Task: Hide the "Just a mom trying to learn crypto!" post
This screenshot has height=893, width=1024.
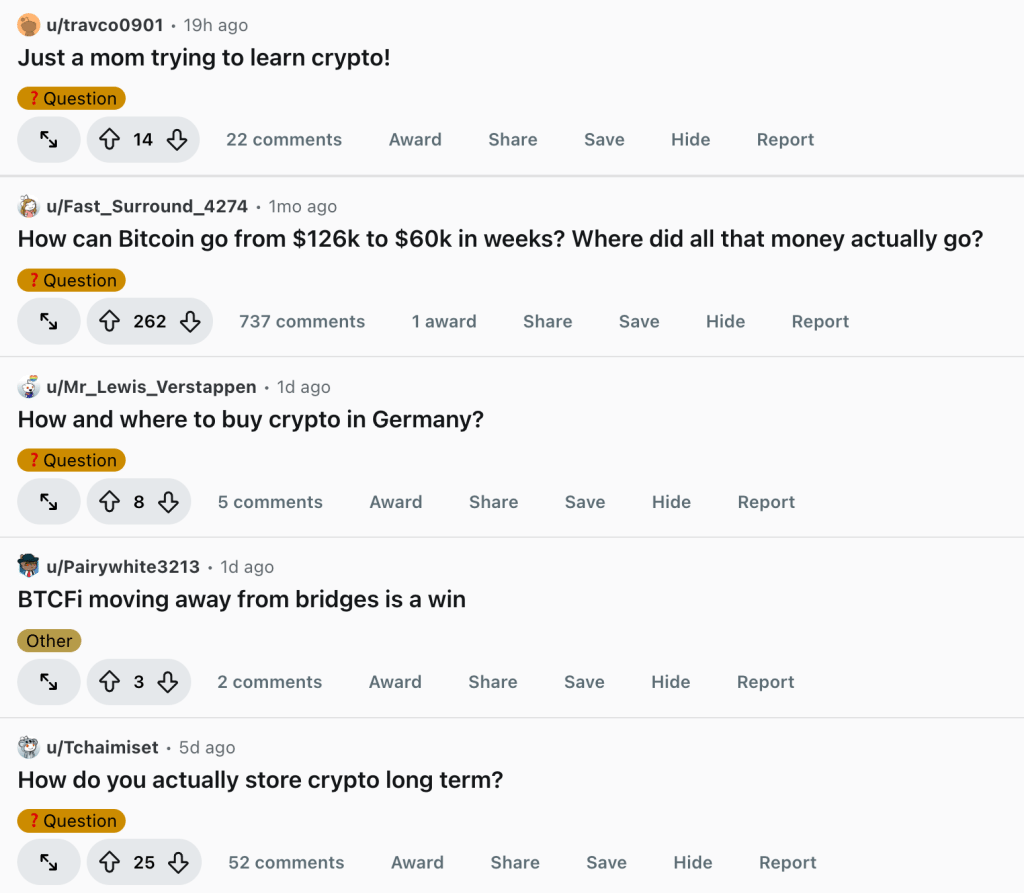Action: pyautogui.click(x=690, y=140)
